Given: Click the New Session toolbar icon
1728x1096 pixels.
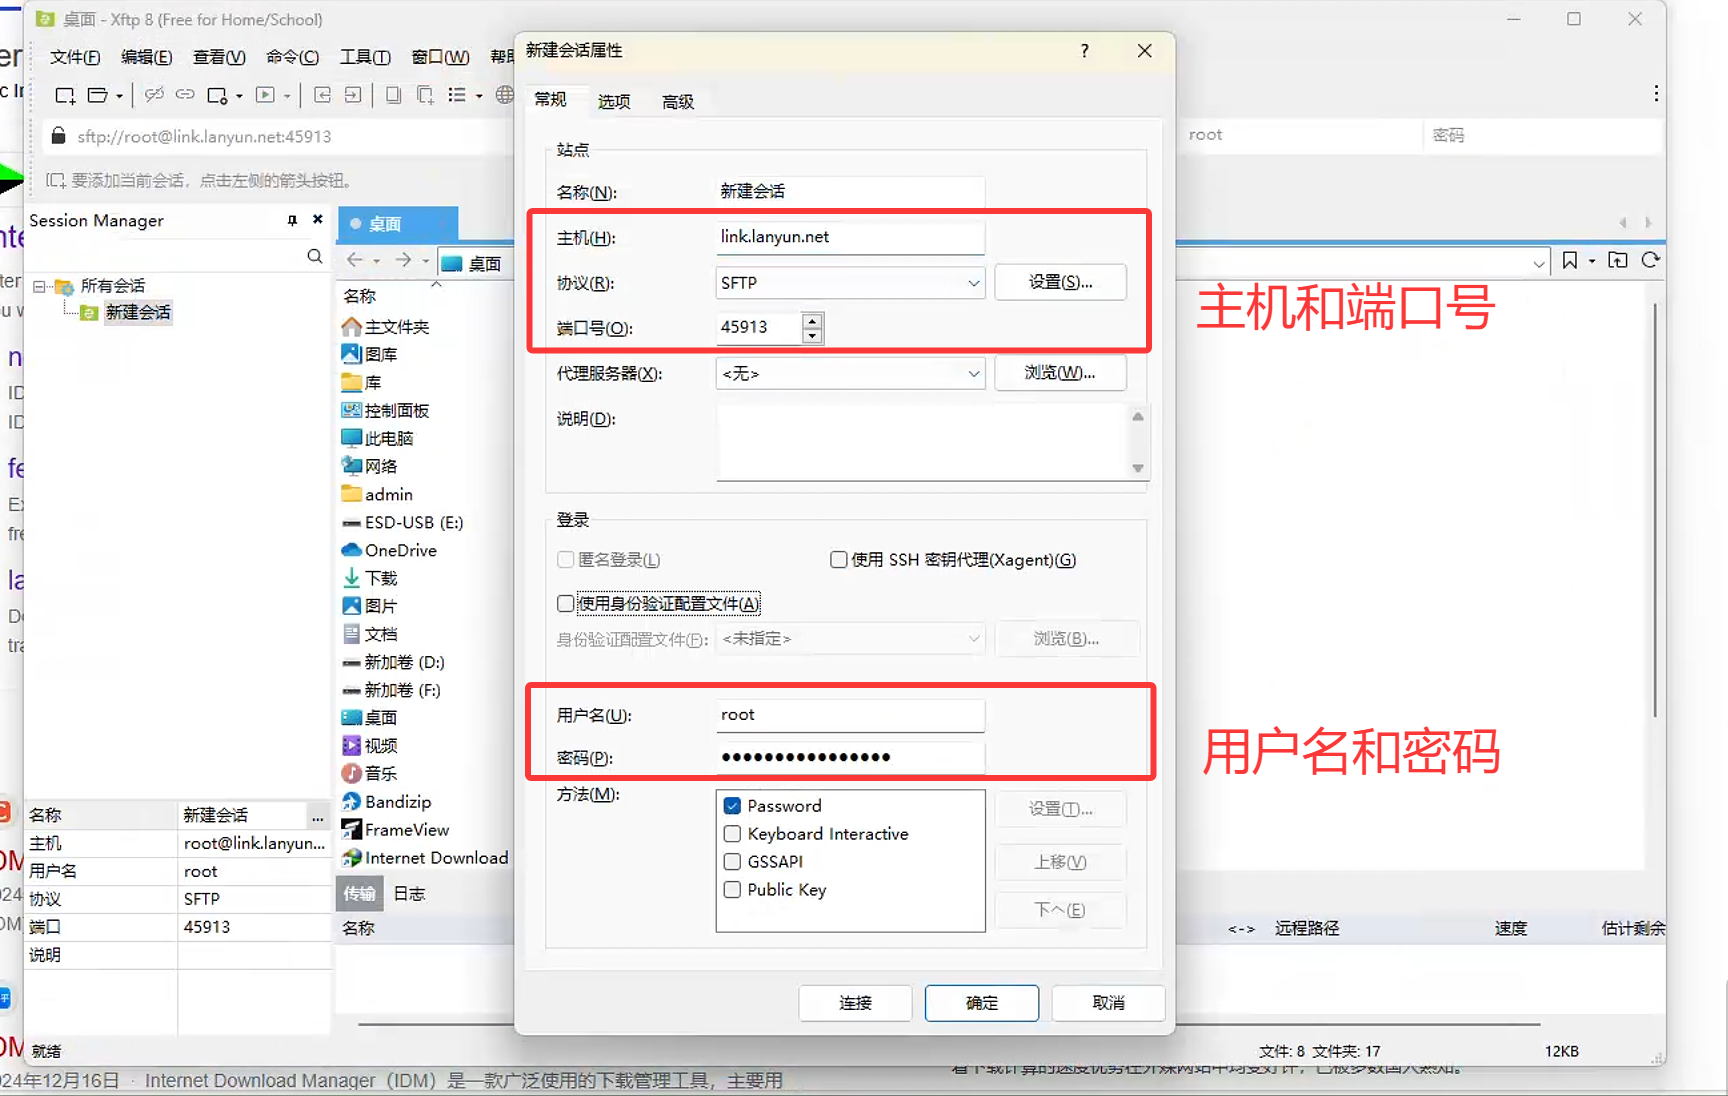Looking at the screenshot, I should click(x=65, y=95).
